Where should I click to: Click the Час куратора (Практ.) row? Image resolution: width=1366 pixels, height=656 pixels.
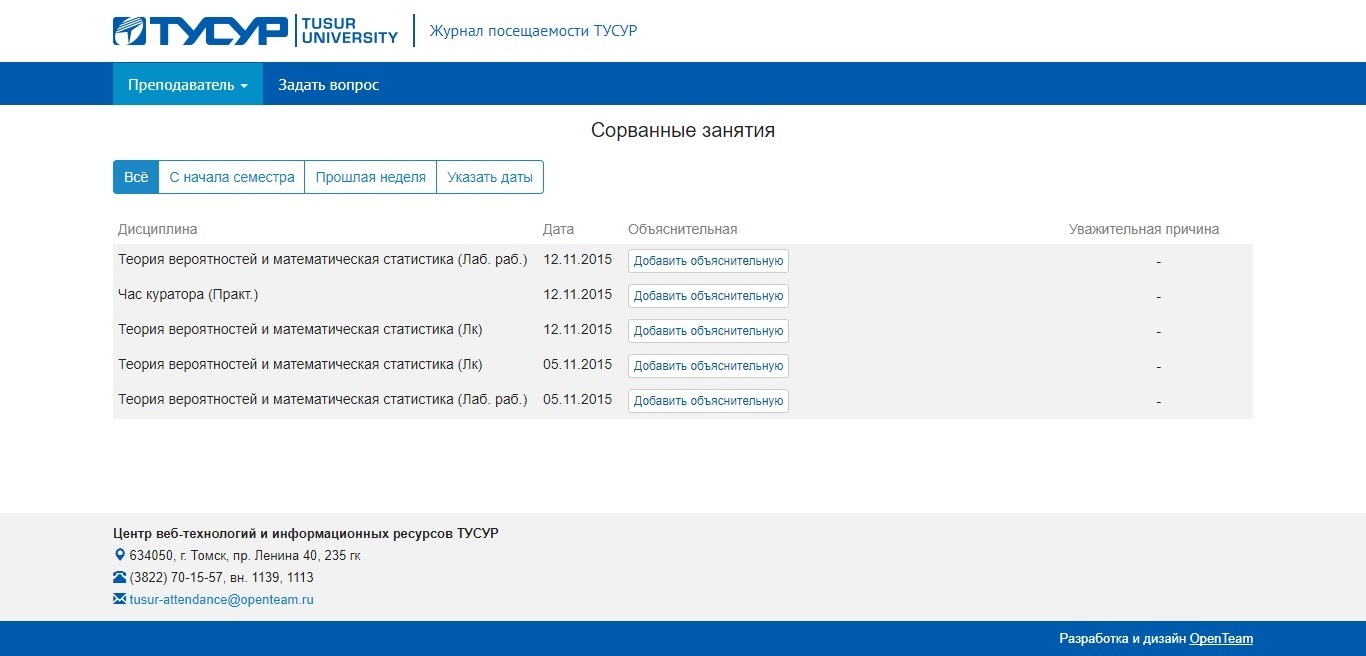pos(188,295)
